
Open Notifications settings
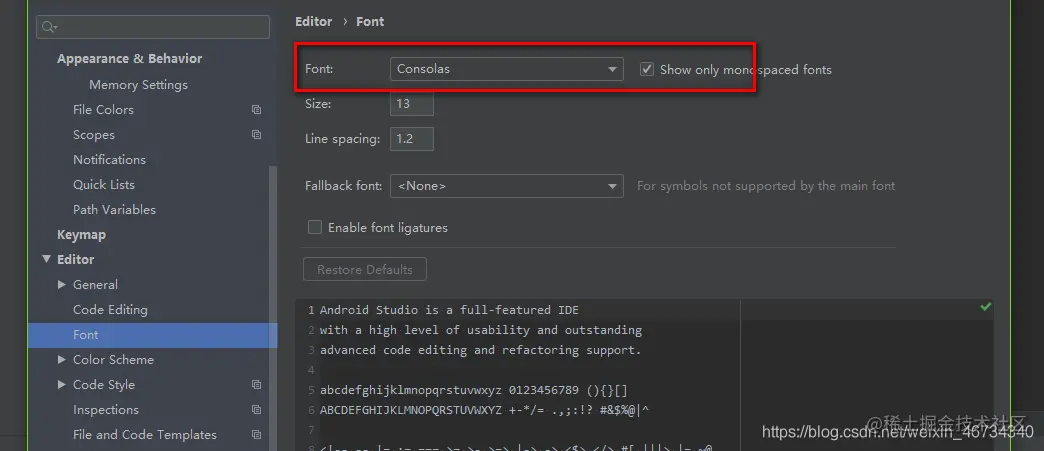109,160
